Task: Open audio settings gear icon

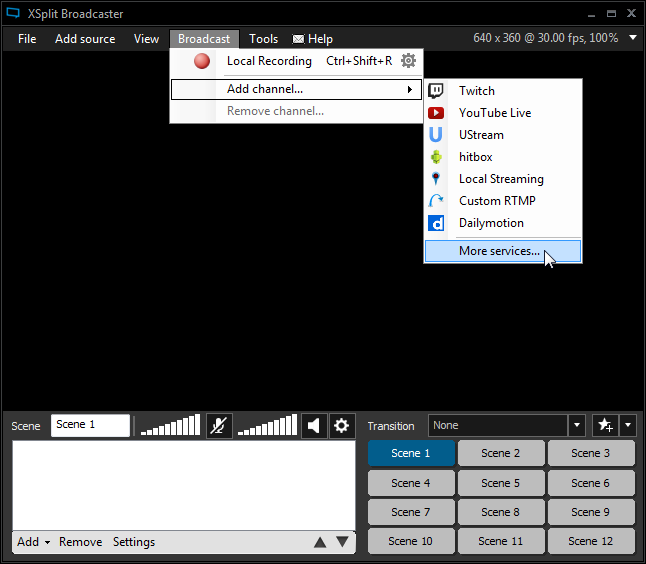Action: 341,425
